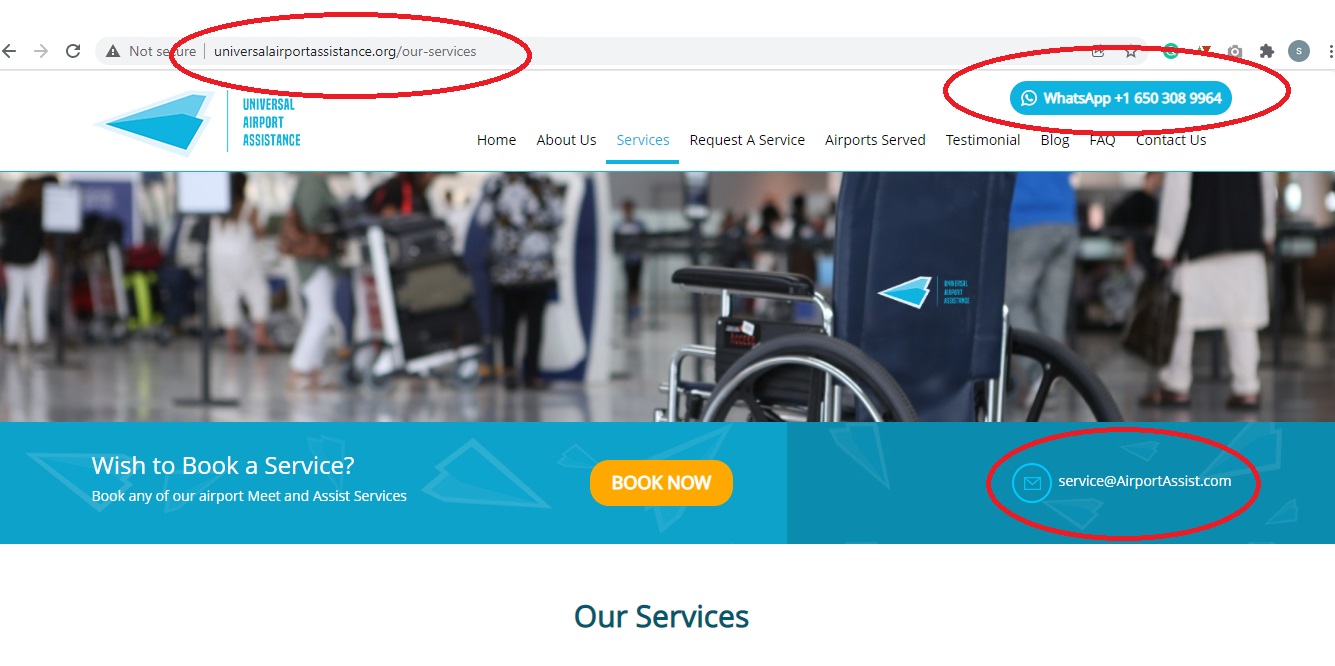This screenshot has height=666, width=1335.
Task: Open the Request A Service page
Action: (x=747, y=140)
